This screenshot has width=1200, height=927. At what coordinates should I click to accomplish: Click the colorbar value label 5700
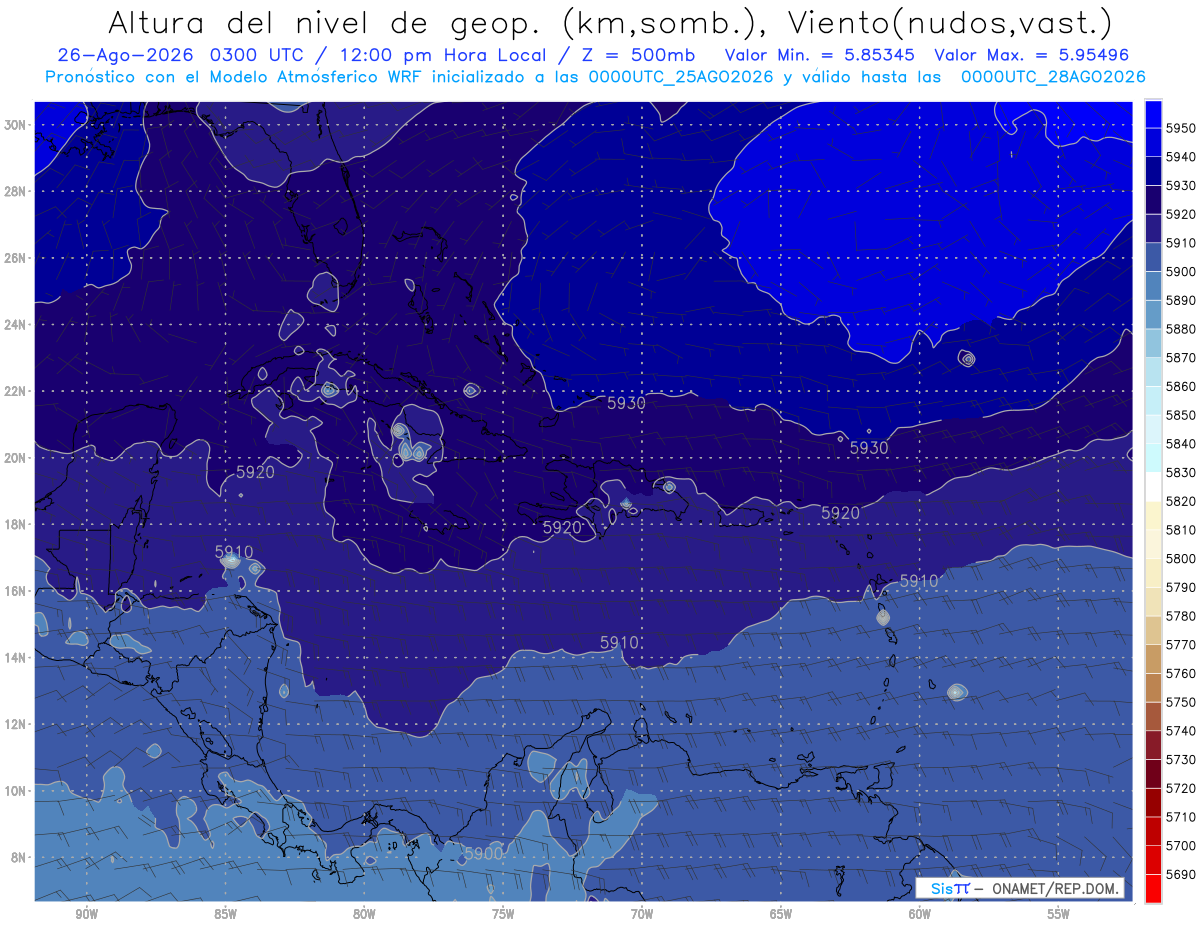pyautogui.click(x=1180, y=845)
